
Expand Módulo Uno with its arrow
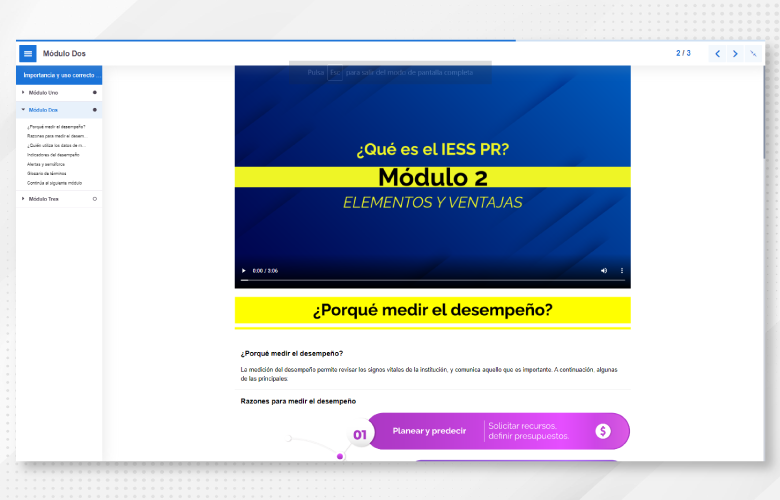[x=23, y=93]
